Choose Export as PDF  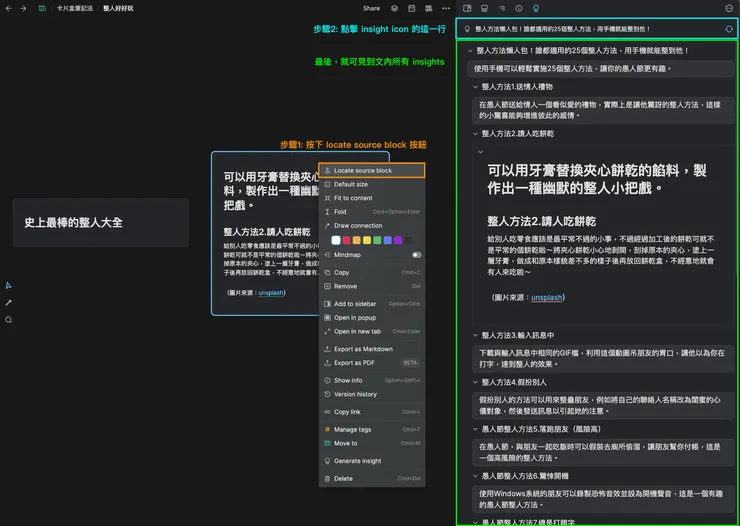(x=372, y=363)
